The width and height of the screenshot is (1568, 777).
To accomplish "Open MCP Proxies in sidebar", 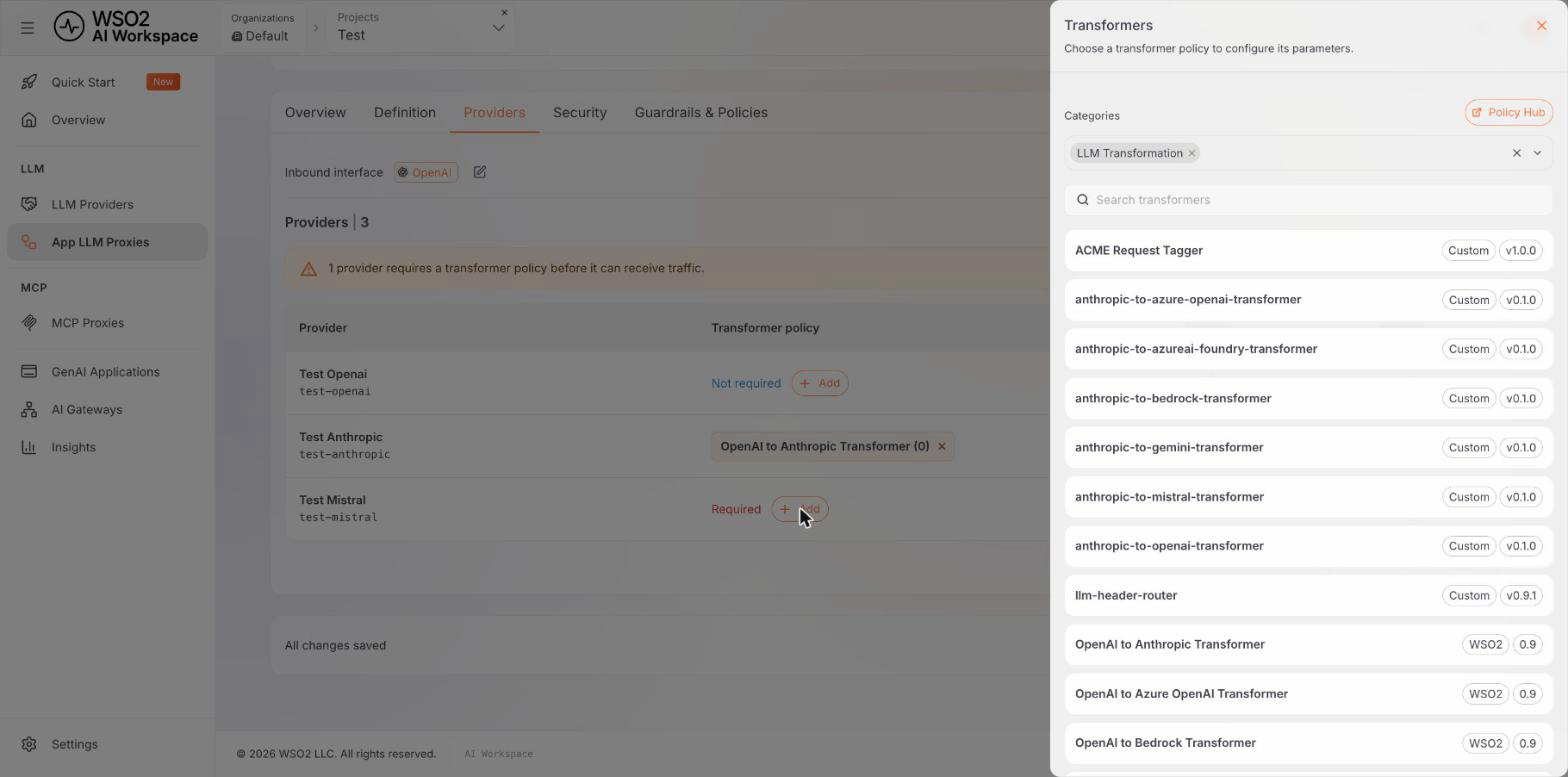I will click(x=107, y=323).
